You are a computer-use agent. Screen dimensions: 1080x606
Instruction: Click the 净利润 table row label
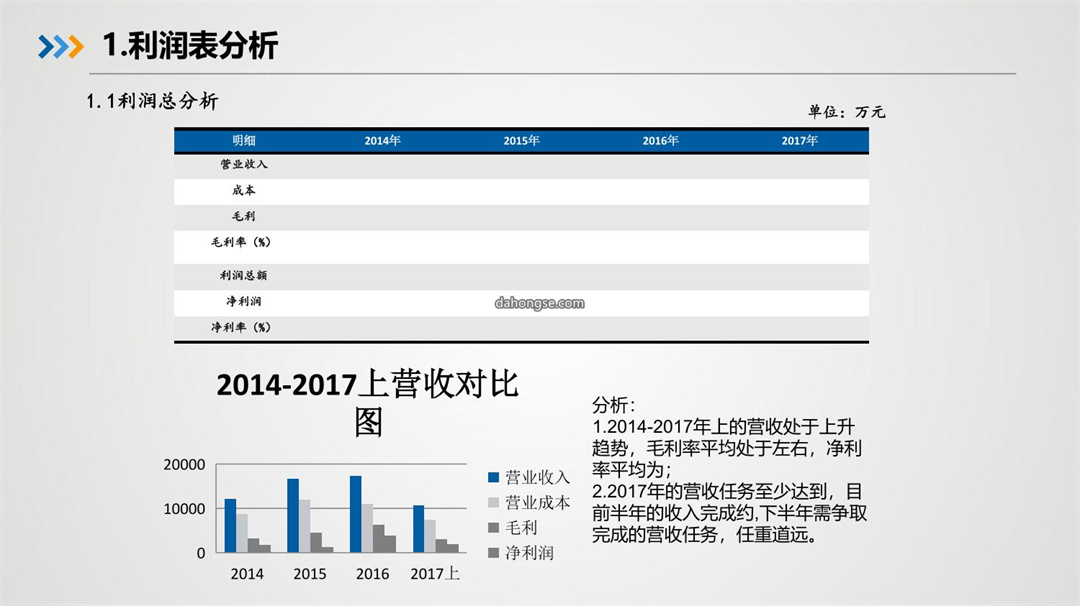tap(244, 301)
